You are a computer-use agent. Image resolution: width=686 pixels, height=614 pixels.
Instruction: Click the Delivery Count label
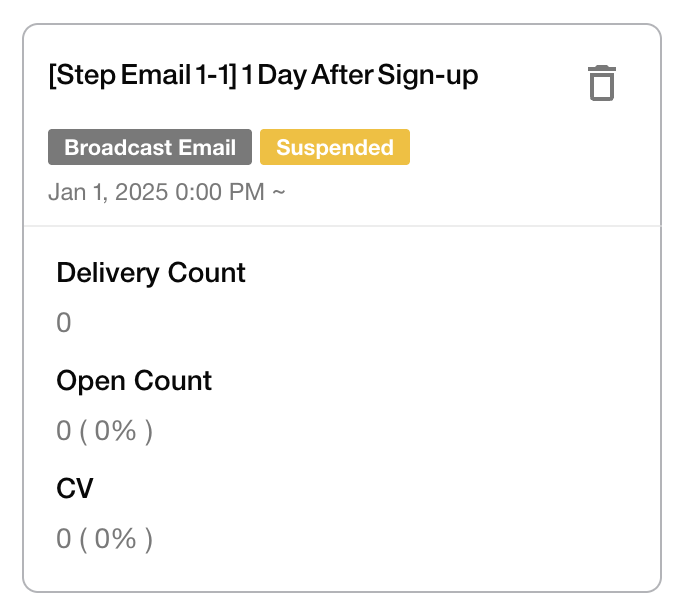click(151, 273)
